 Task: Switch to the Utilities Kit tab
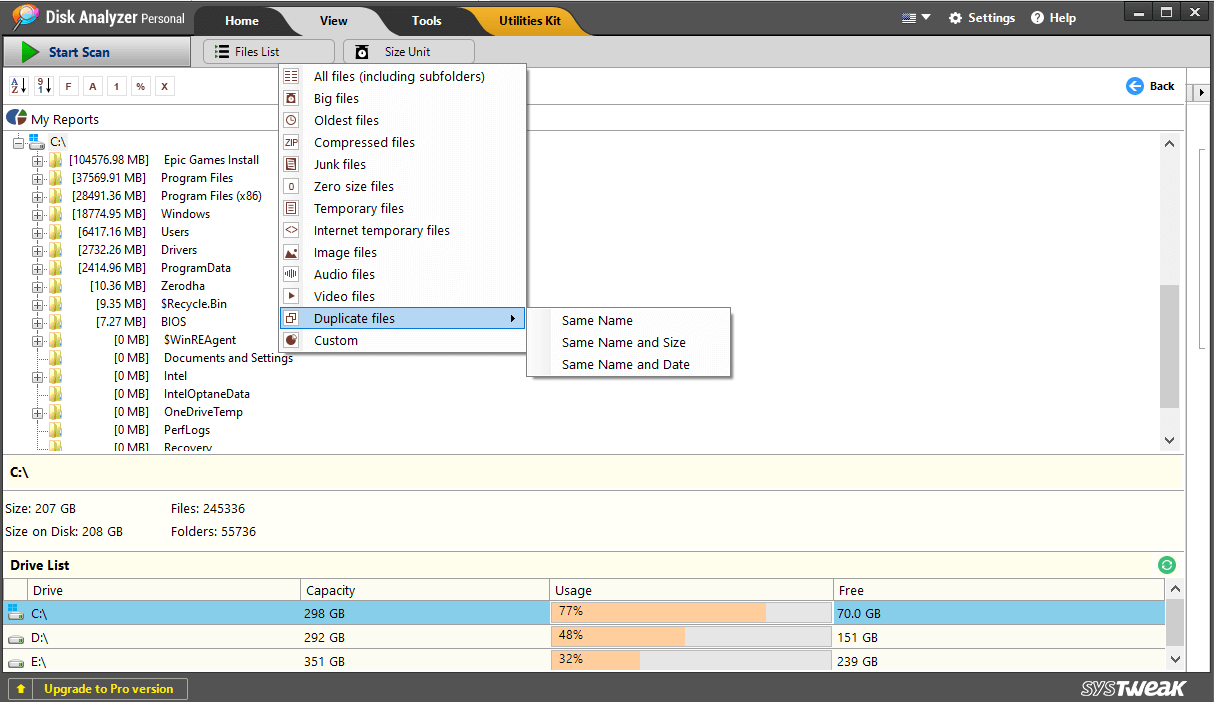click(x=528, y=20)
